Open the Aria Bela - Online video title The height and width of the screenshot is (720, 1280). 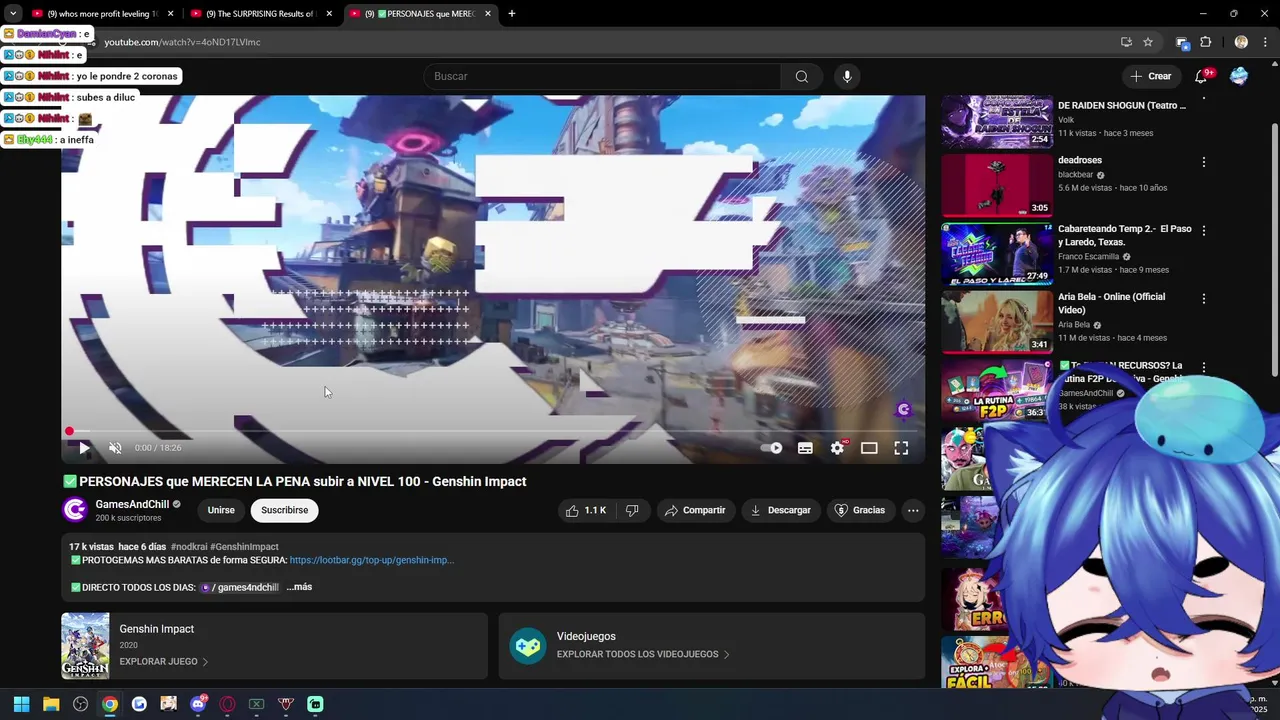click(1111, 303)
